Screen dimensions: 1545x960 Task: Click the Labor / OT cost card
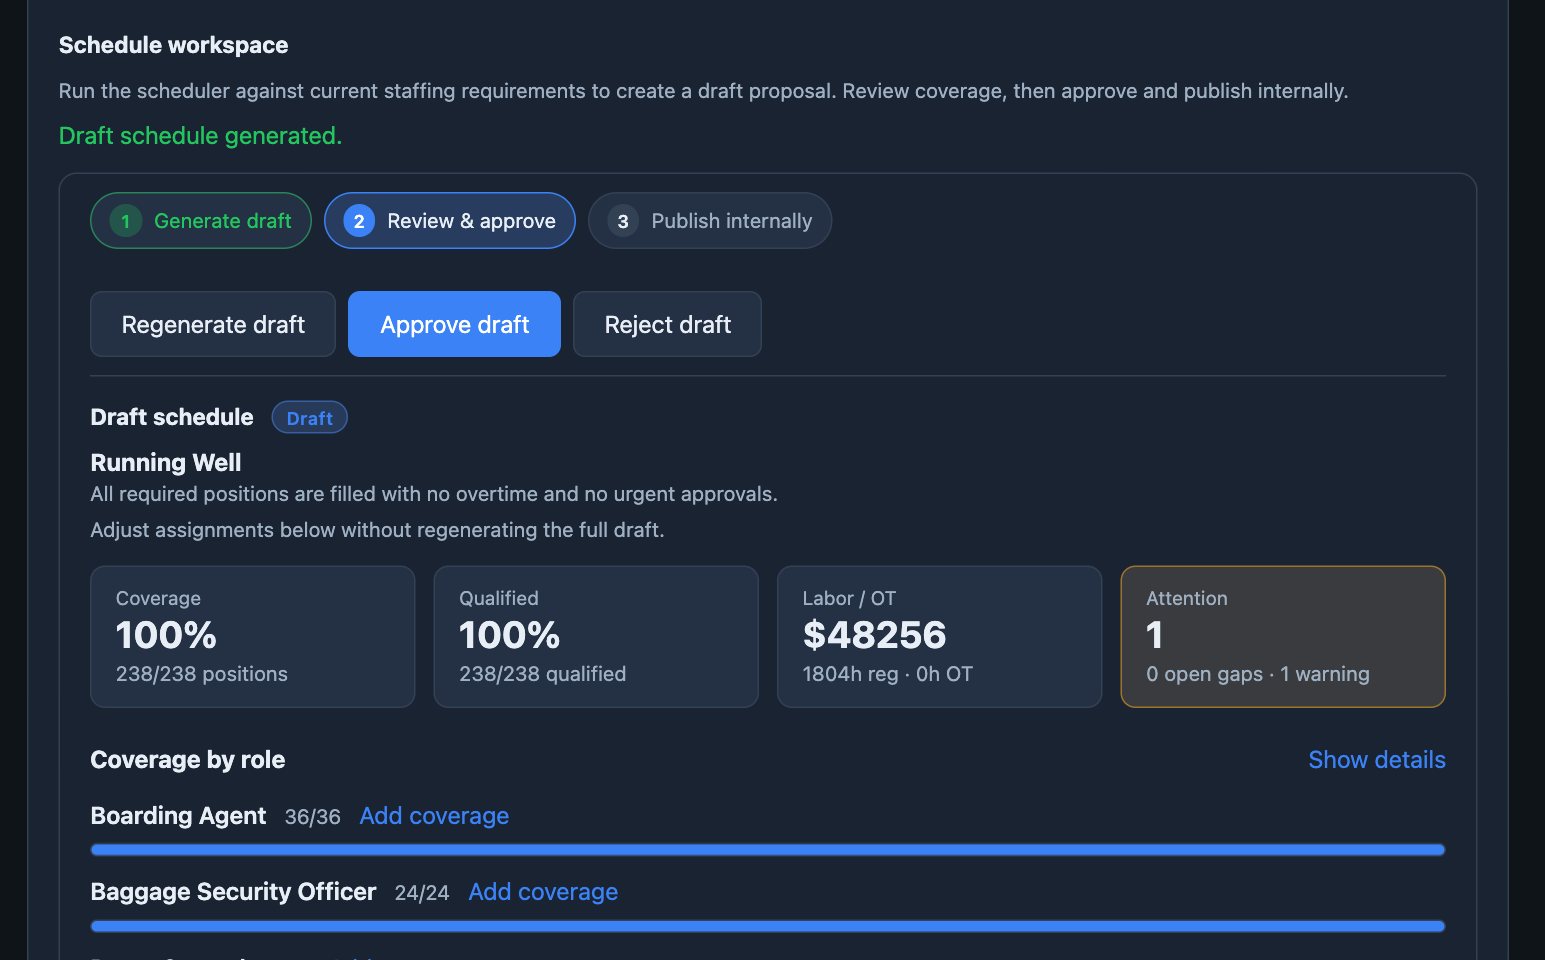coord(940,637)
